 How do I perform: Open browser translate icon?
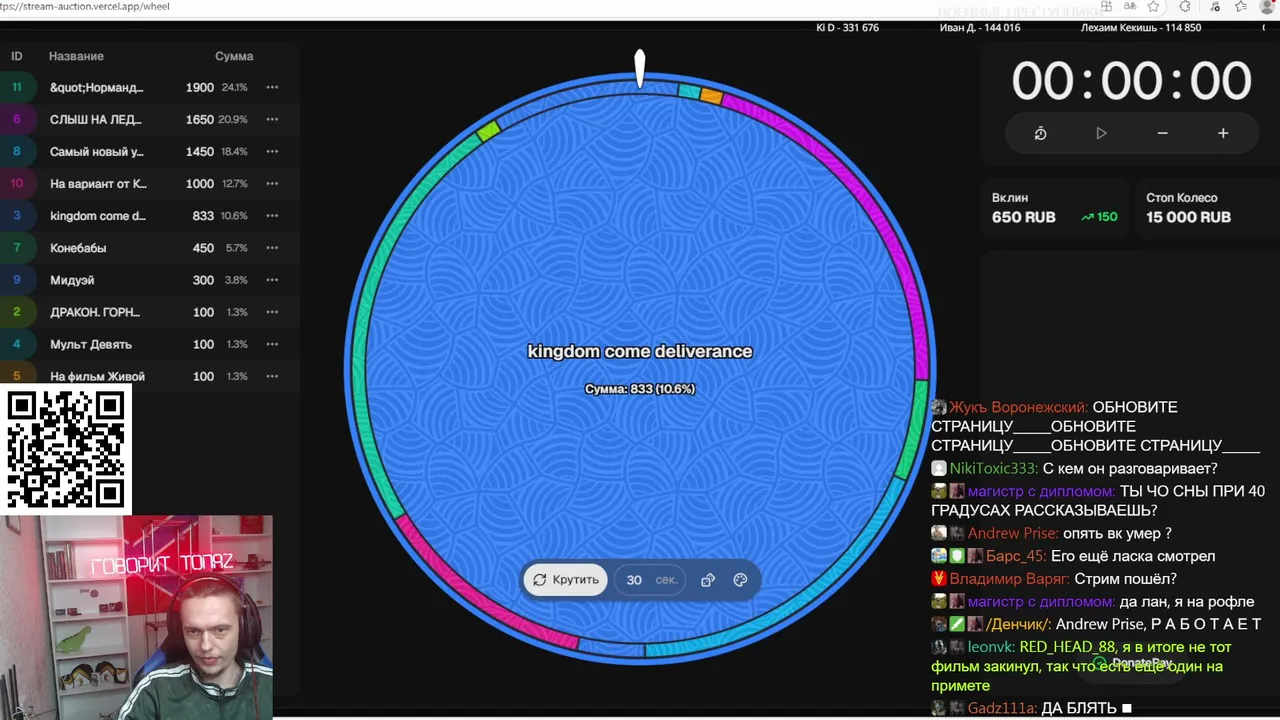[1131, 6]
